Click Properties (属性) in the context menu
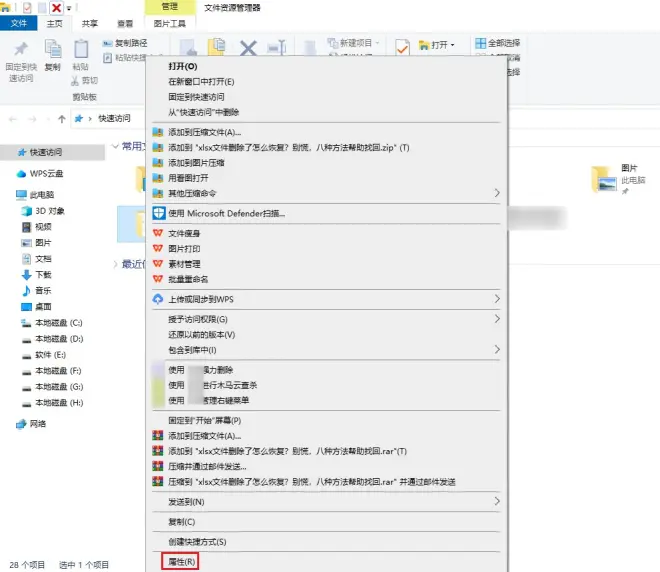The width and height of the screenshot is (660, 572). (181, 561)
